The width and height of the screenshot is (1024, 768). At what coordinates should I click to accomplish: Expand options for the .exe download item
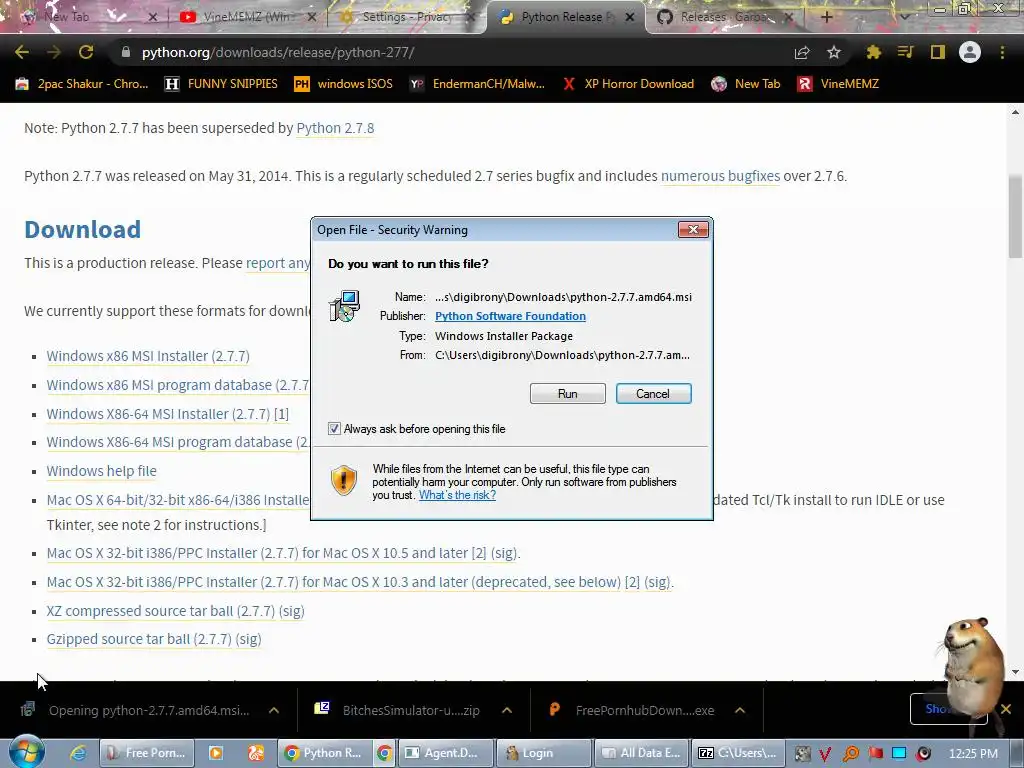coord(740,710)
